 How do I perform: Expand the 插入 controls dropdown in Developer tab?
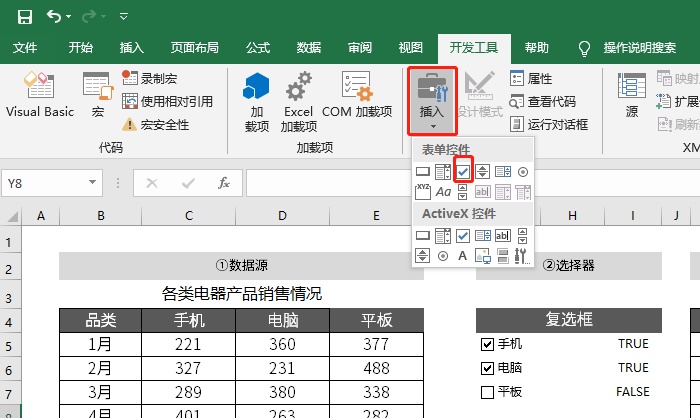(432, 101)
